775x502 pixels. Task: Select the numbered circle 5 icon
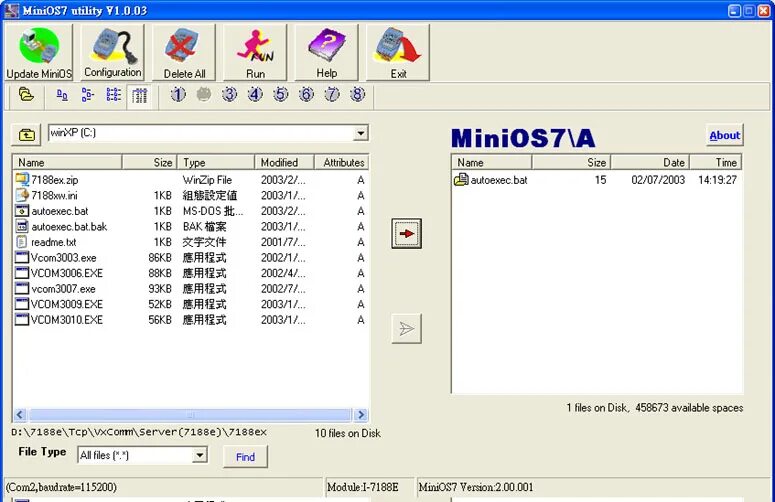(281, 94)
